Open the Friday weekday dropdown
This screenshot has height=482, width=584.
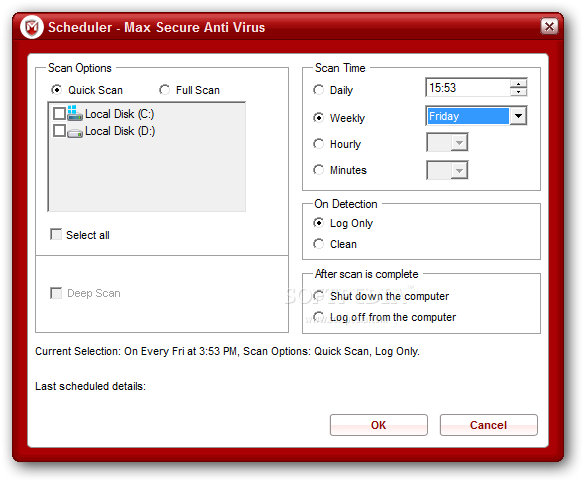[x=518, y=116]
